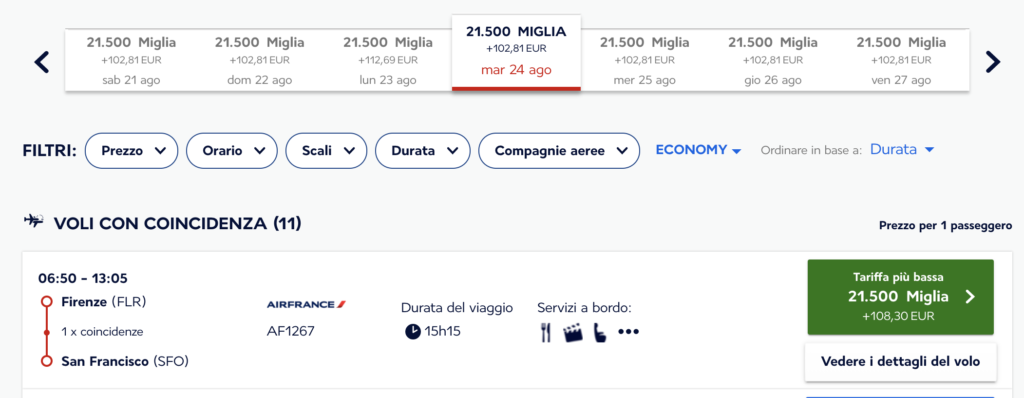Advance to next dates with right arrow
Screen dimensions: 1024x398
coord(992,62)
